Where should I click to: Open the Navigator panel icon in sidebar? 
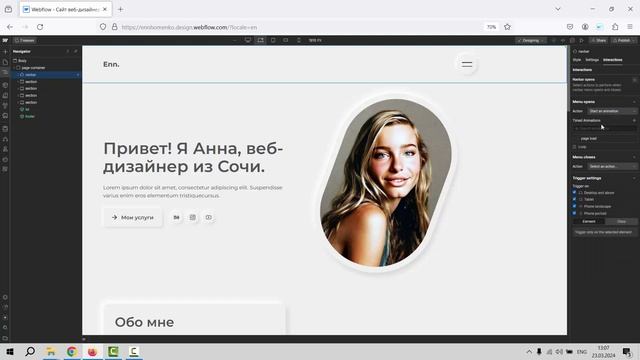(x=5, y=73)
